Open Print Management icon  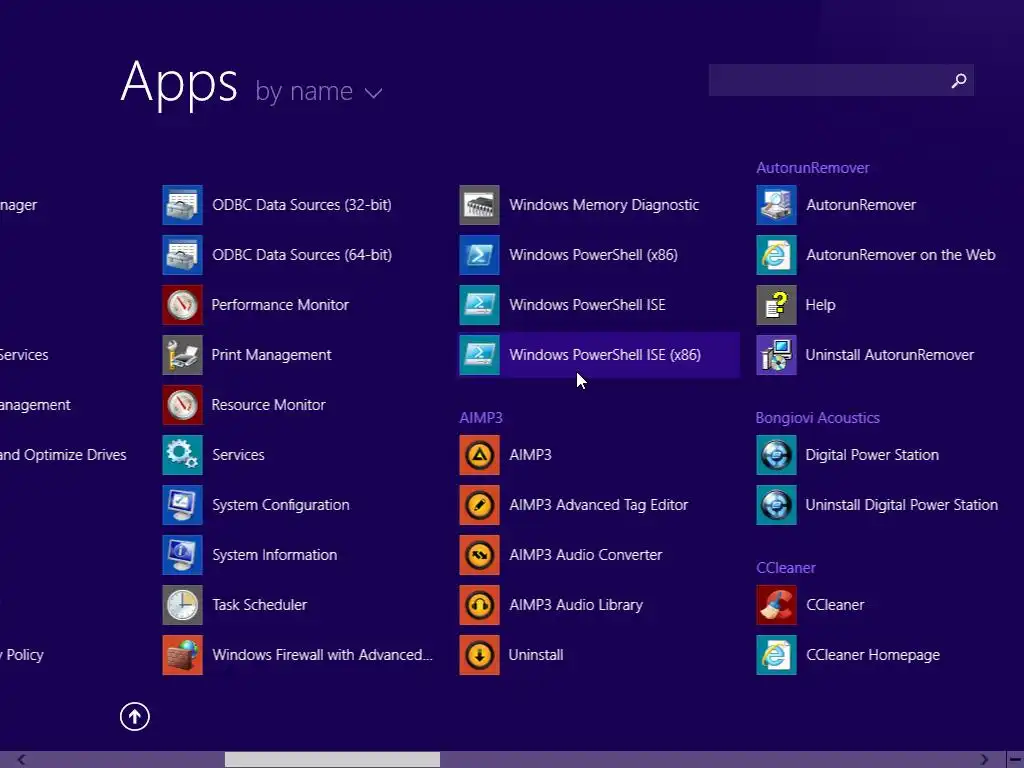tap(182, 355)
